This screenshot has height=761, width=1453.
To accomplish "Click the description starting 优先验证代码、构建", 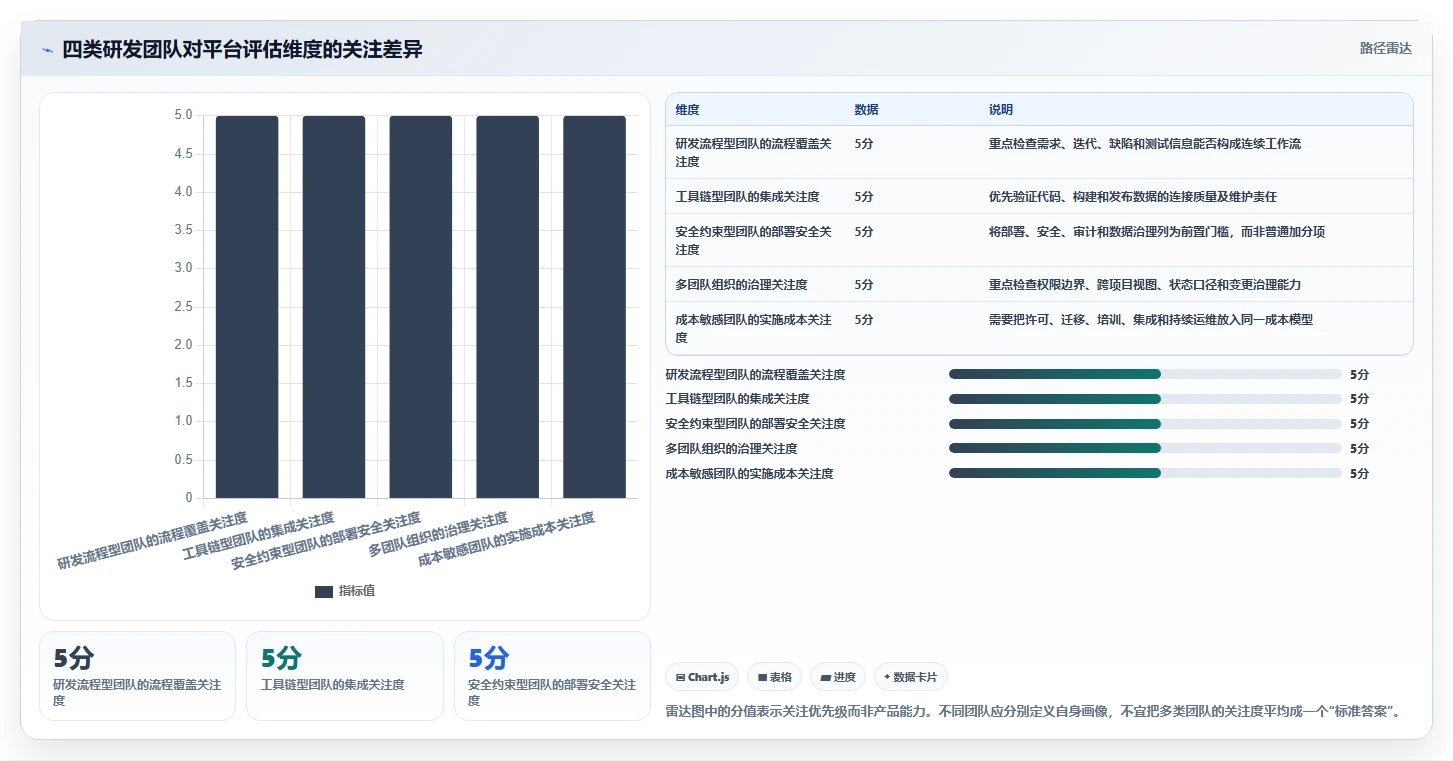I will click(x=1133, y=197).
